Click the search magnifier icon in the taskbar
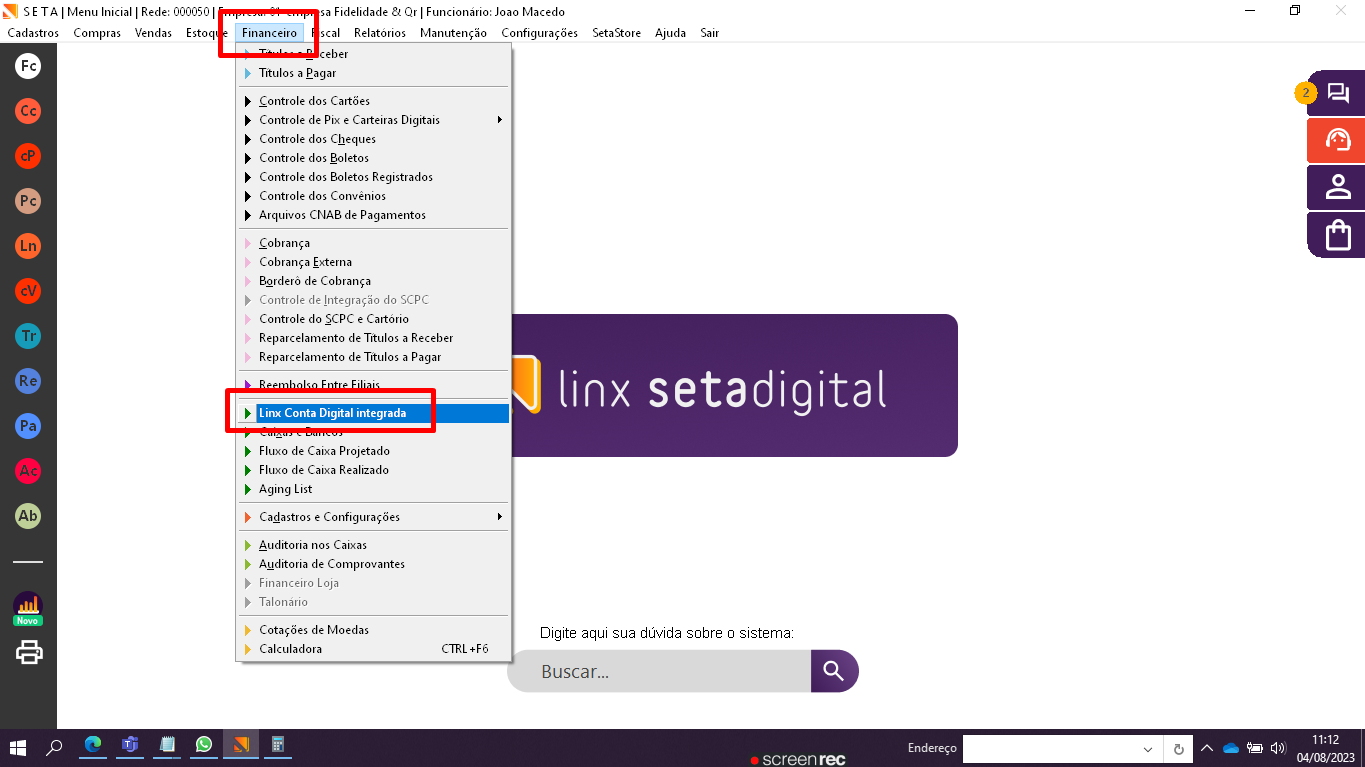The width and height of the screenshot is (1365, 767). [55, 747]
